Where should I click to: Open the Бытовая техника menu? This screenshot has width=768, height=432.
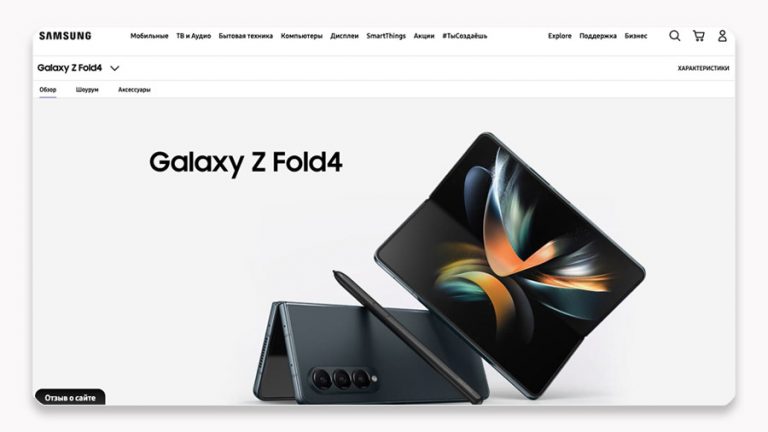coord(245,36)
